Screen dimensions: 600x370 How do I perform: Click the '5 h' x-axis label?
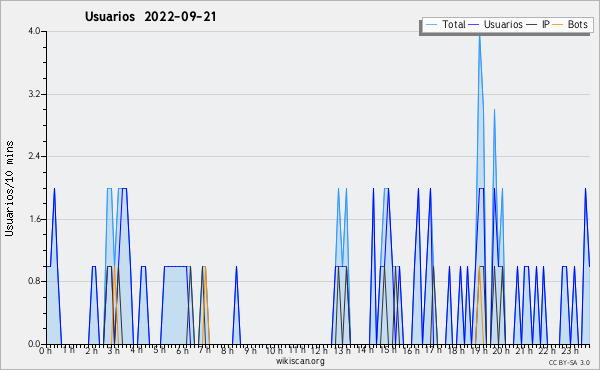click(159, 350)
